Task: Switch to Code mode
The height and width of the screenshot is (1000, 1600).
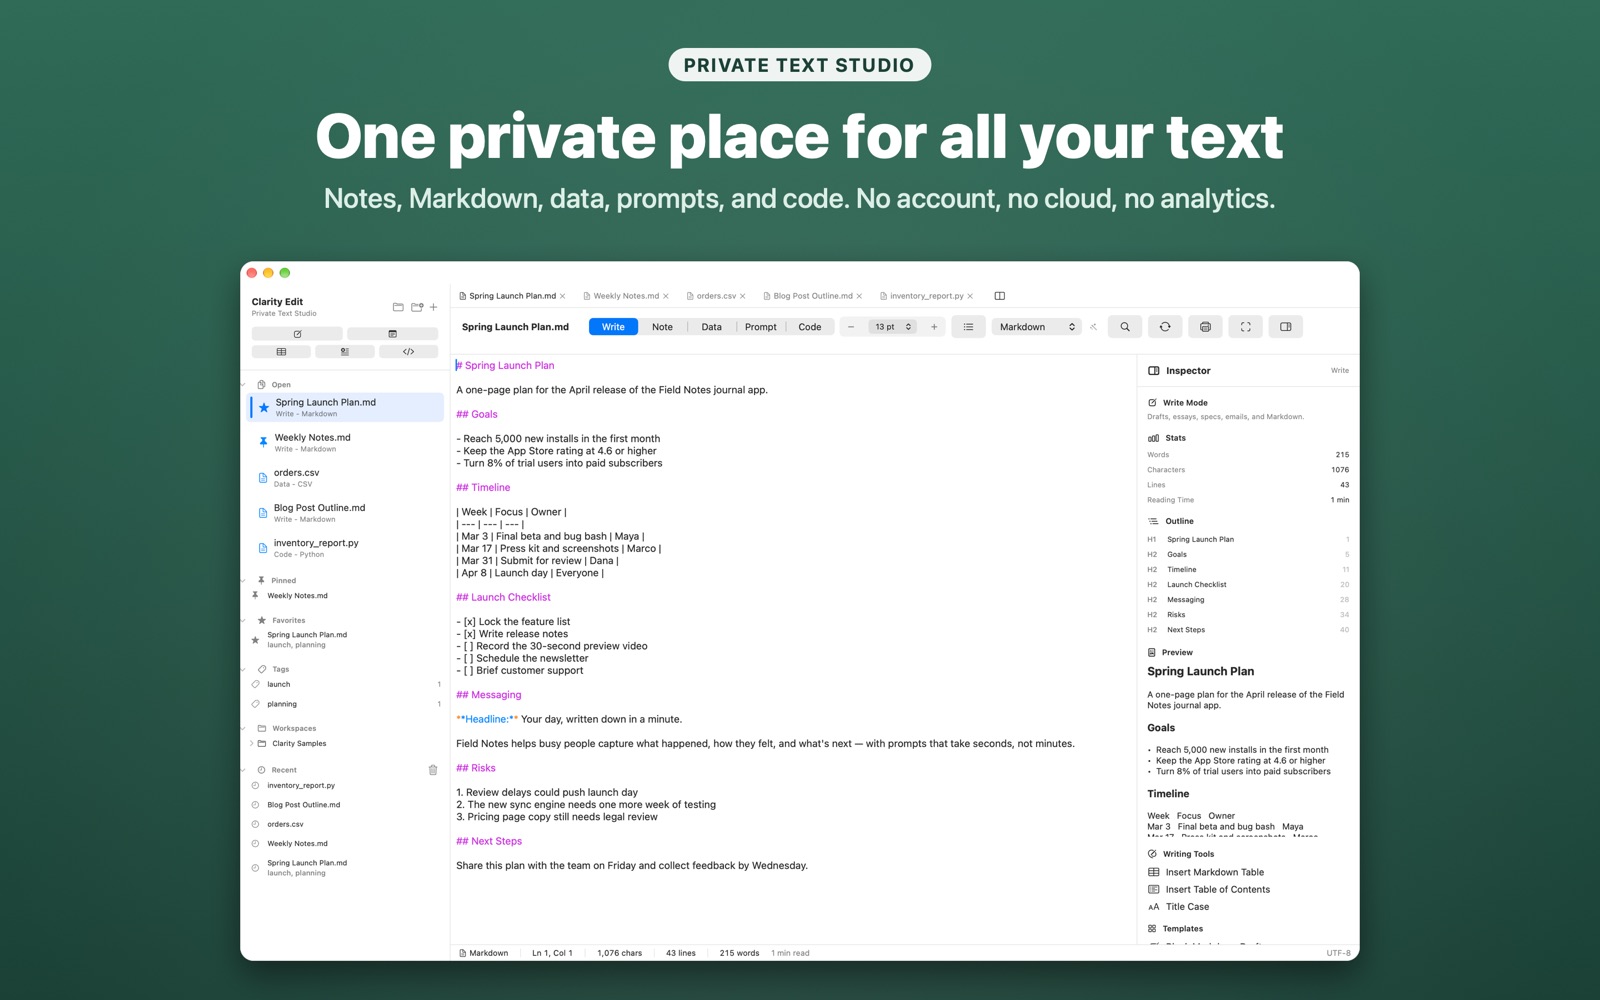Action: [x=810, y=327]
